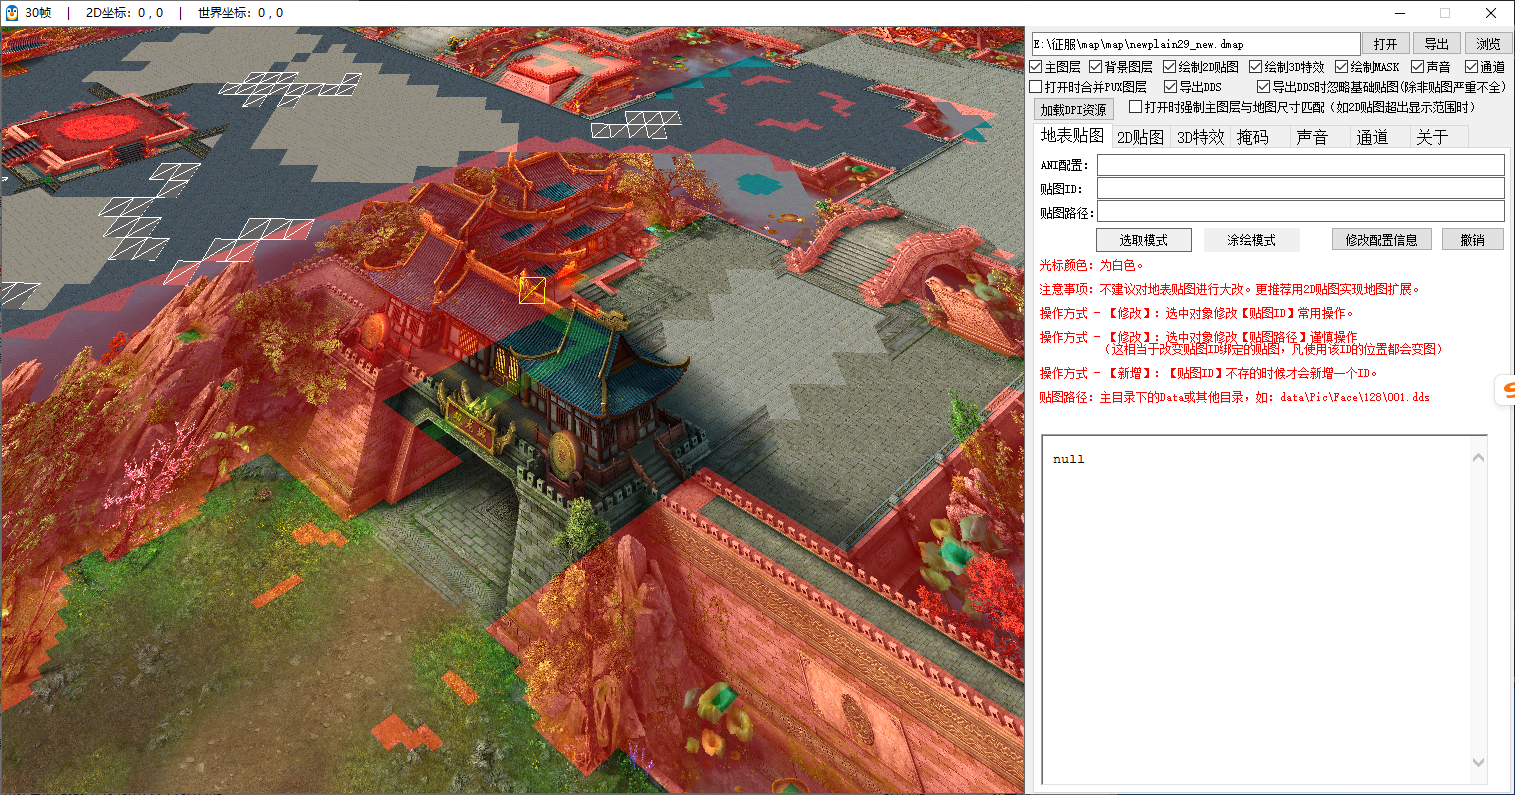Screen dimensions: 1515x795
Task: Focus the ANI配置 input field
Action: (x=1301, y=165)
